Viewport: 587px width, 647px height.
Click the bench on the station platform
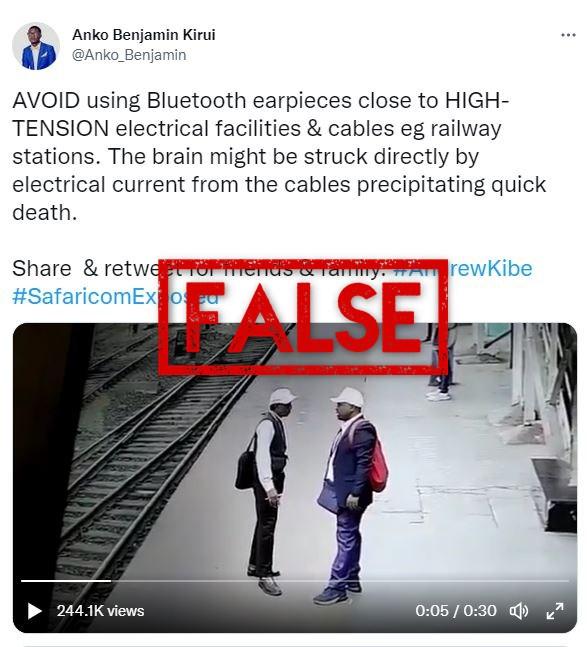pyautogui.click(x=555, y=493)
